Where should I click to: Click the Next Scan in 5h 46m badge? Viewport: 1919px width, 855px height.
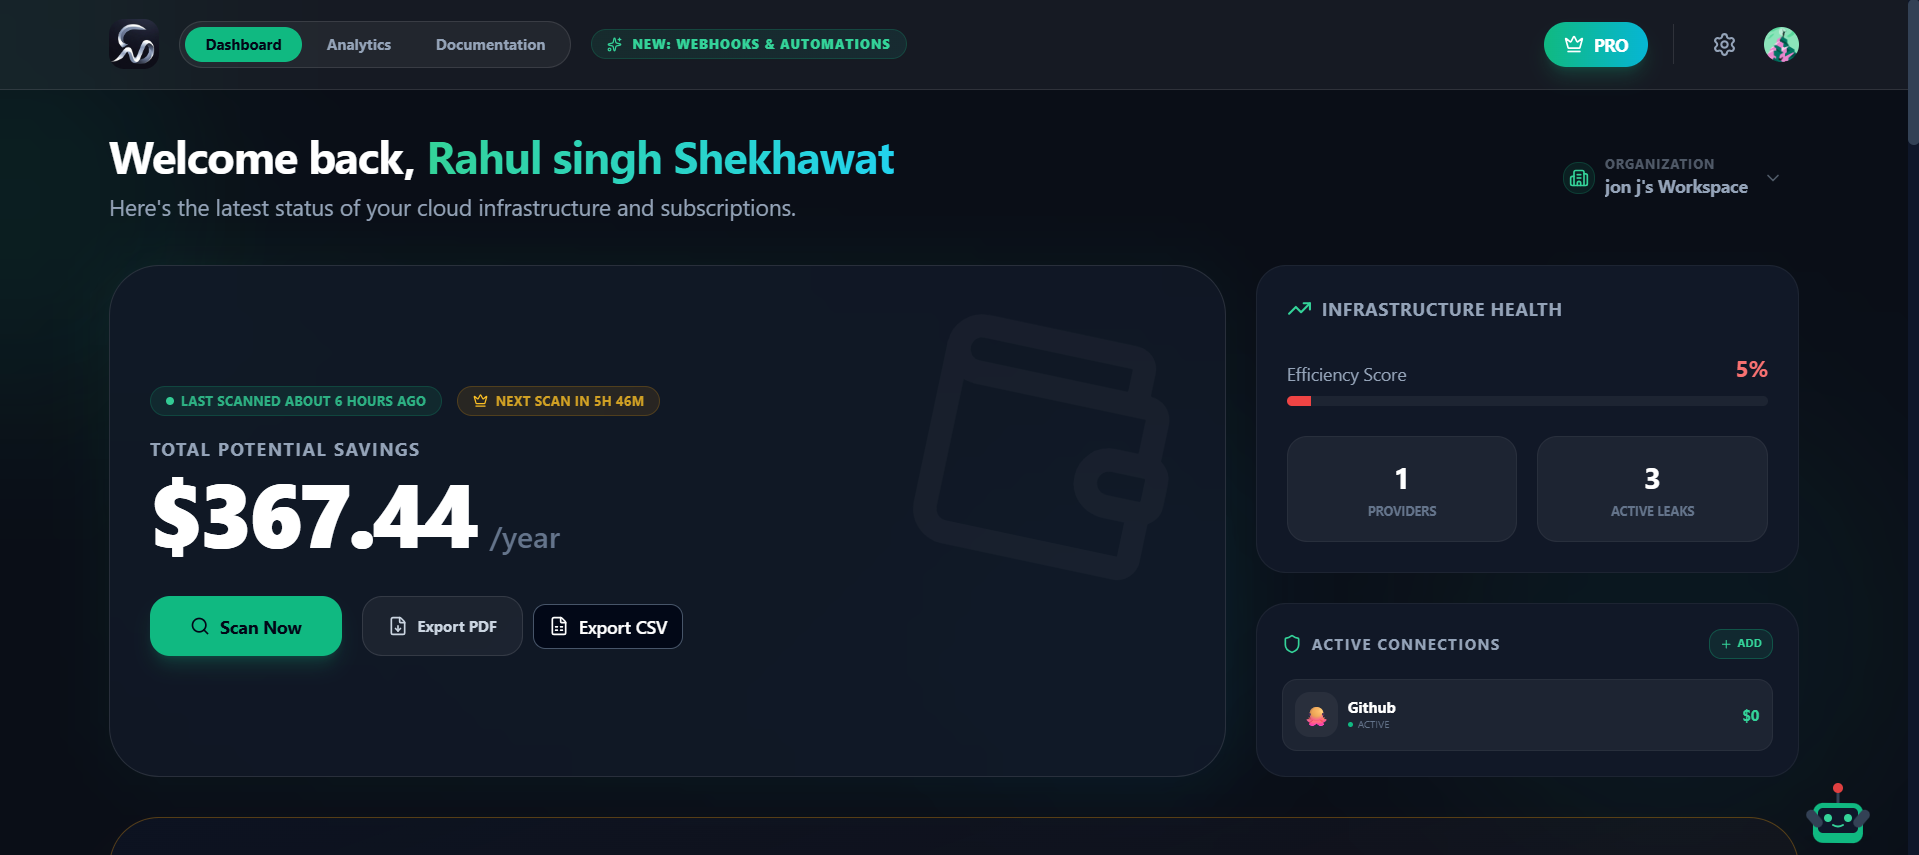pyautogui.click(x=558, y=401)
